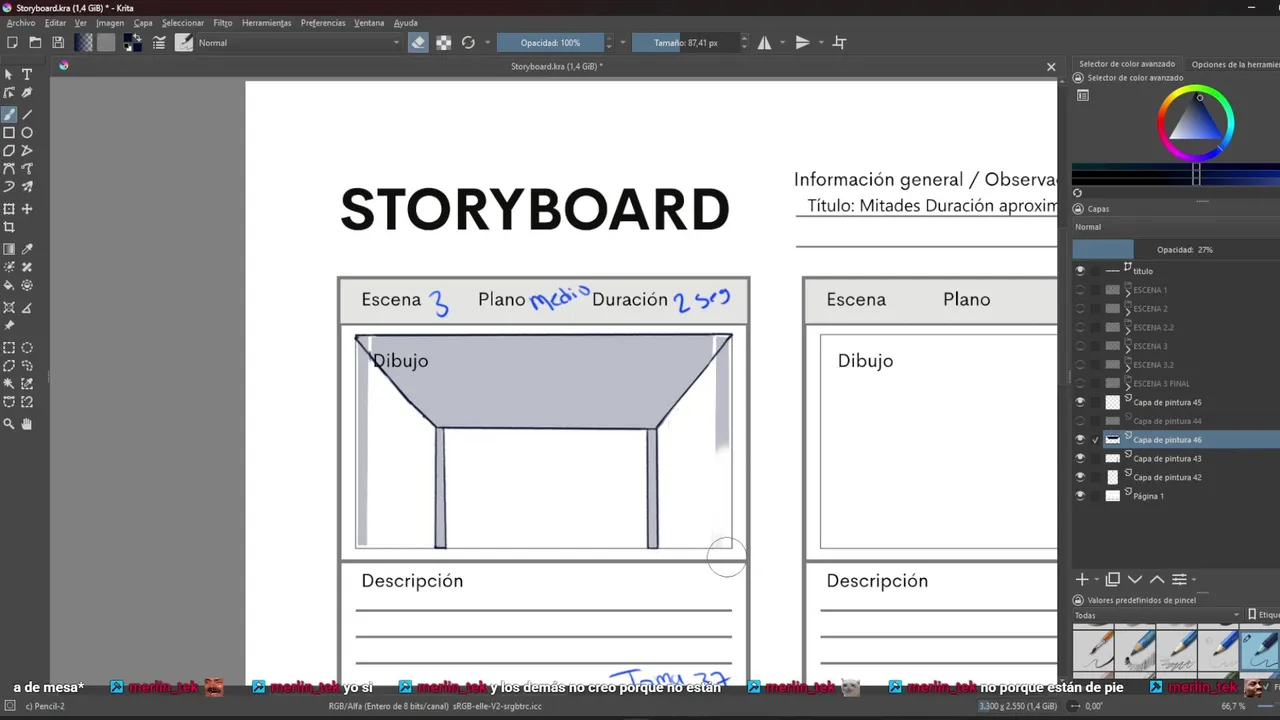
Task: Open the Capa menu
Action: [143, 23]
